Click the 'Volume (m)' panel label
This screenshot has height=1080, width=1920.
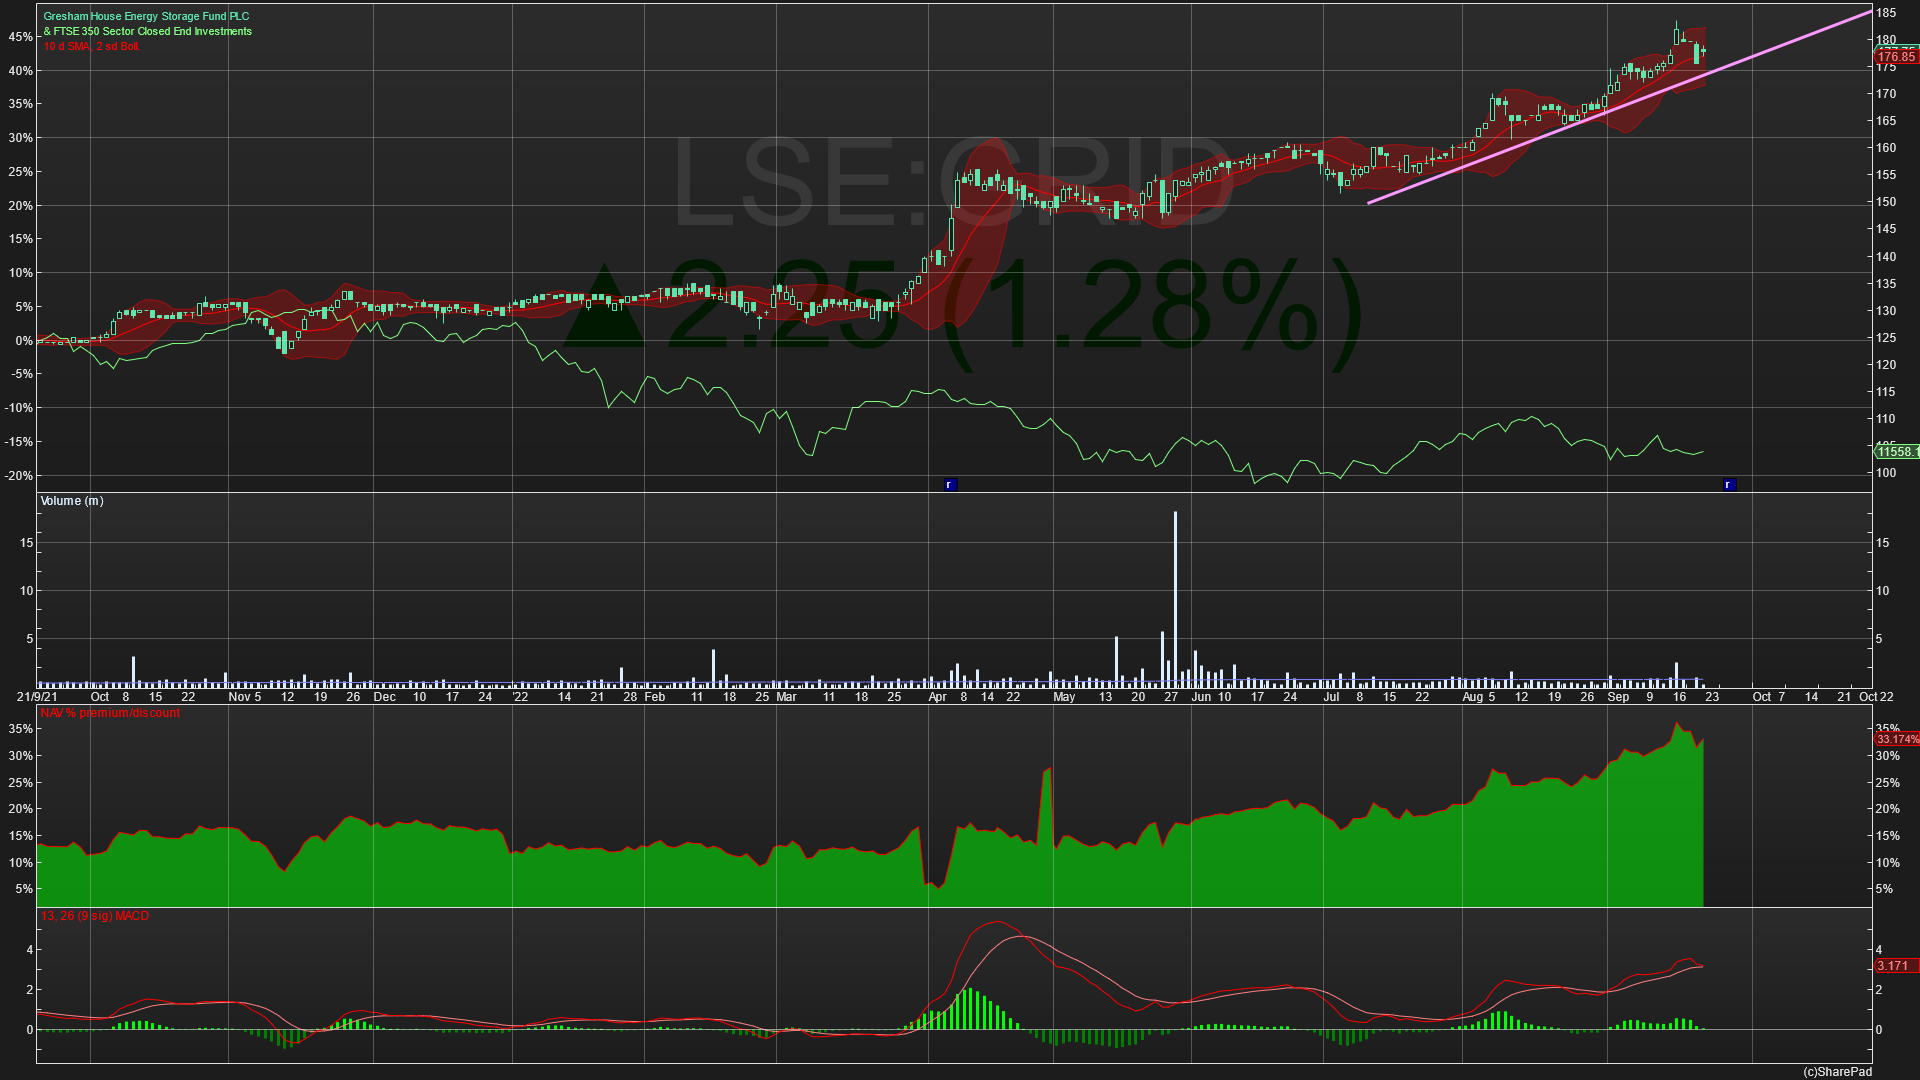(72, 501)
